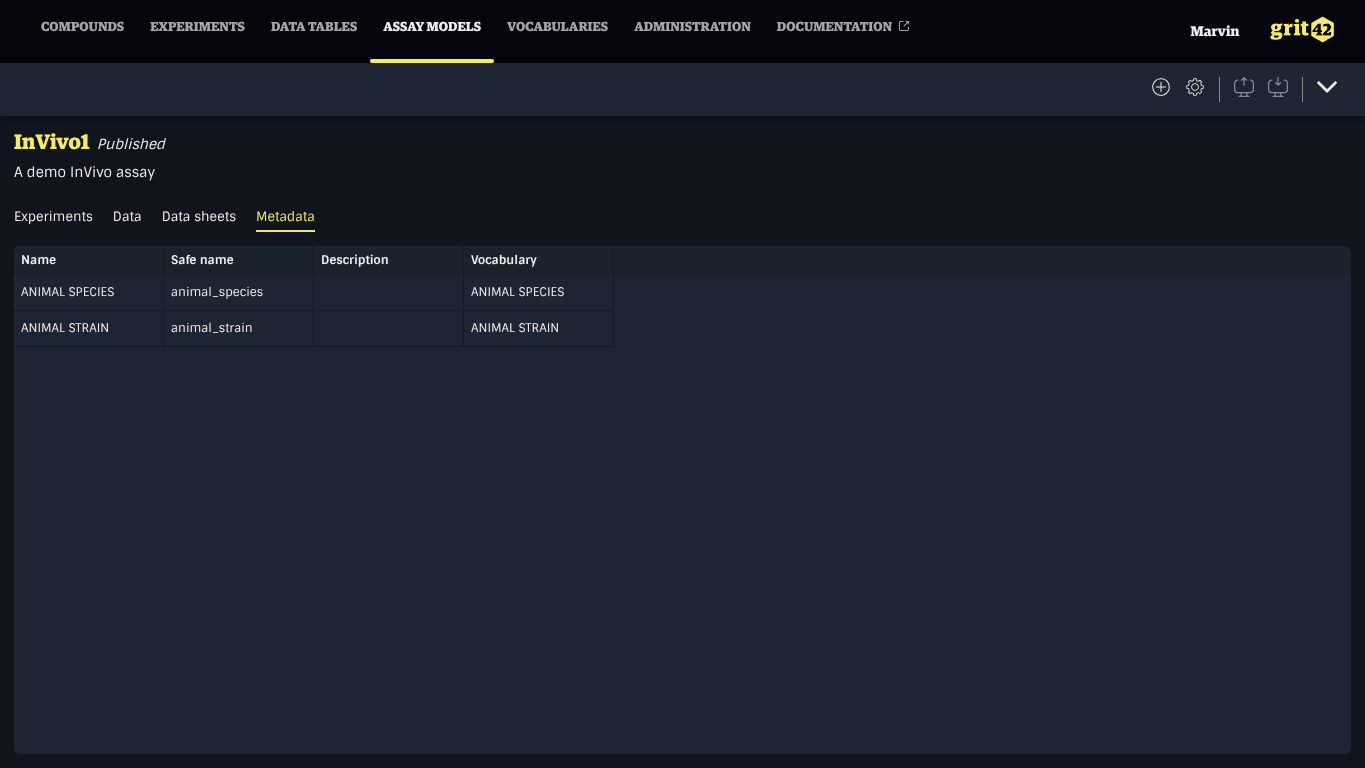
Task: Click the grit42 logo
Action: point(1302,30)
